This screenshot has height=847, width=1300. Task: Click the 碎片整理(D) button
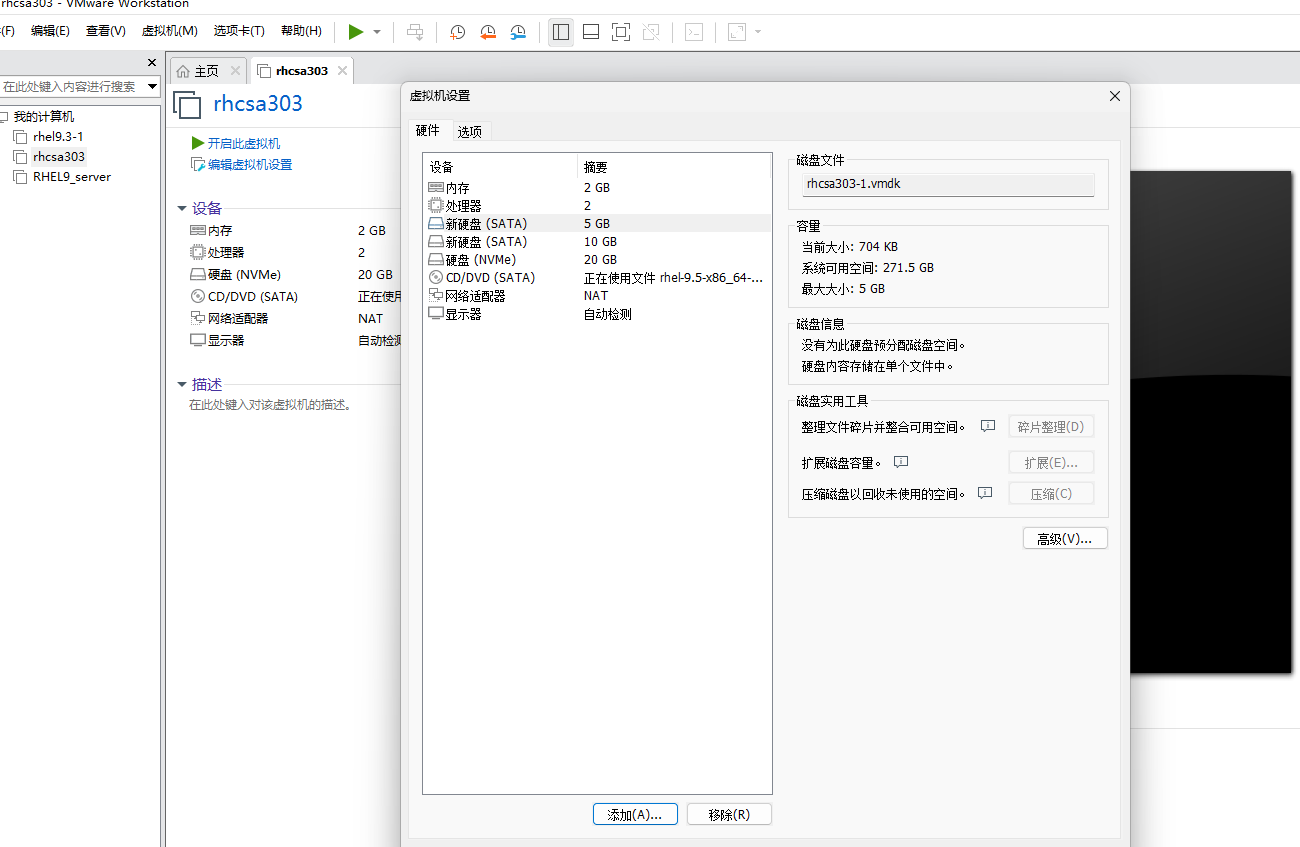pos(1051,427)
